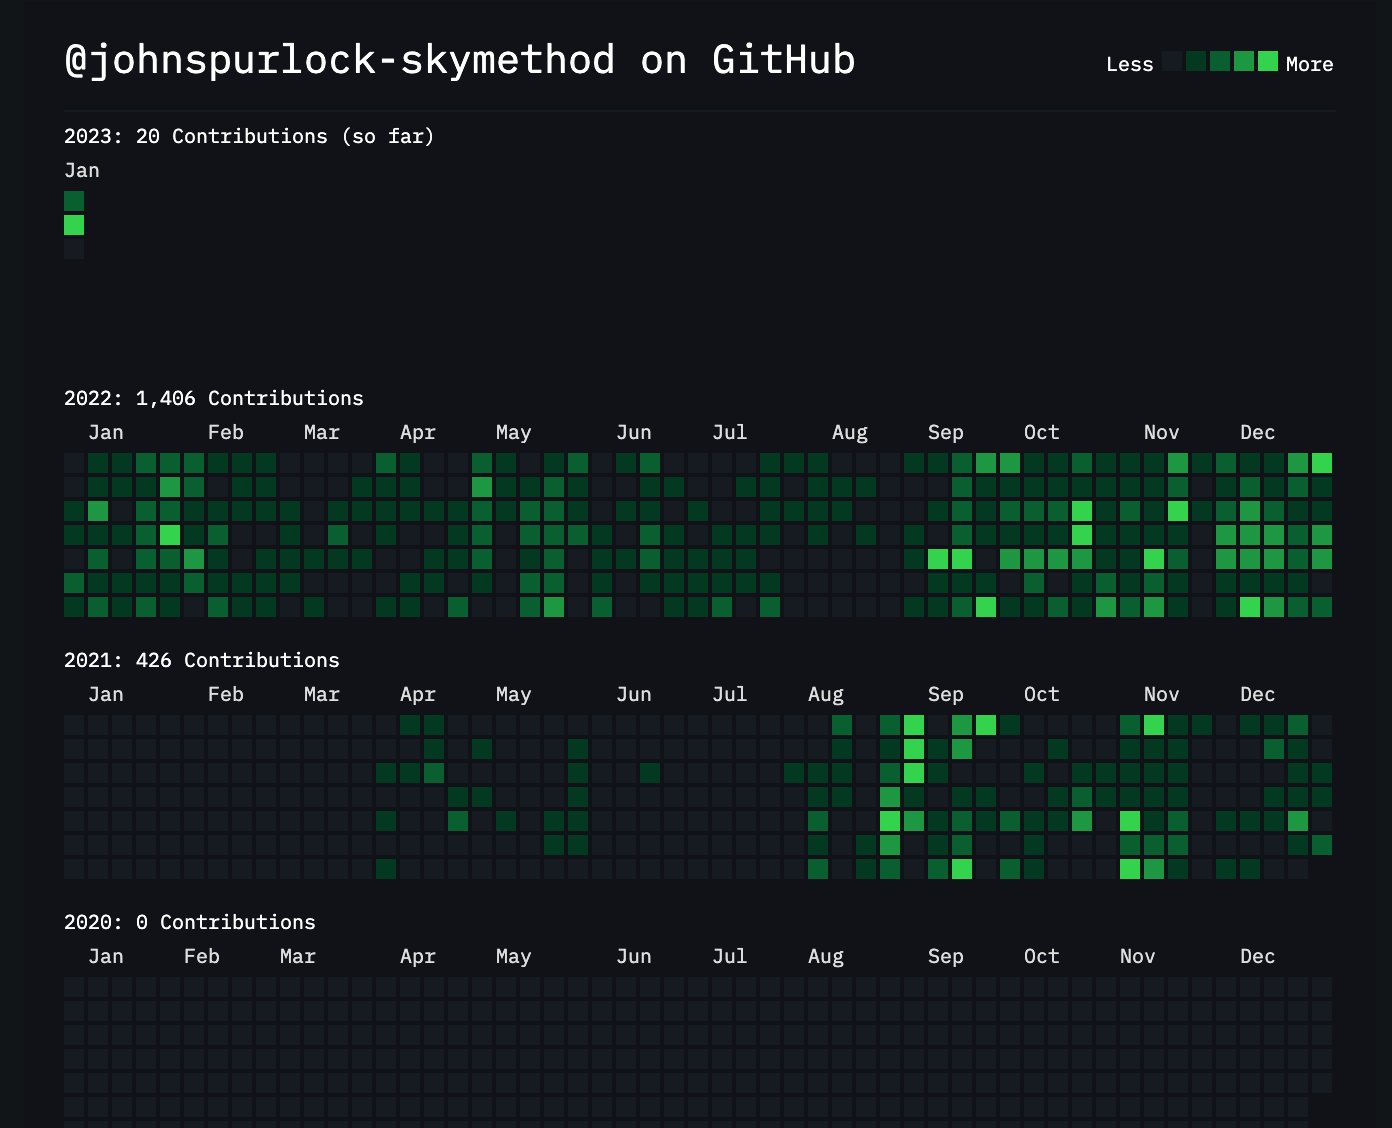Click the Sep label in the 2021 chart
1392x1128 pixels.
(946, 694)
